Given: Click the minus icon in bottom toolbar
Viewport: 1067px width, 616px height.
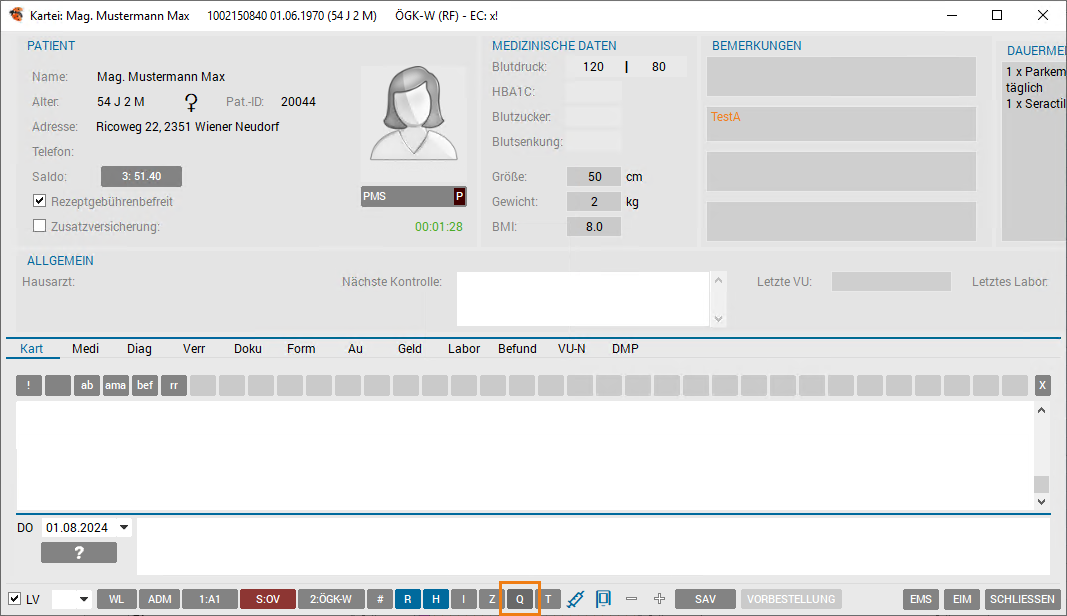Looking at the screenshot, I should pos(631,599).
